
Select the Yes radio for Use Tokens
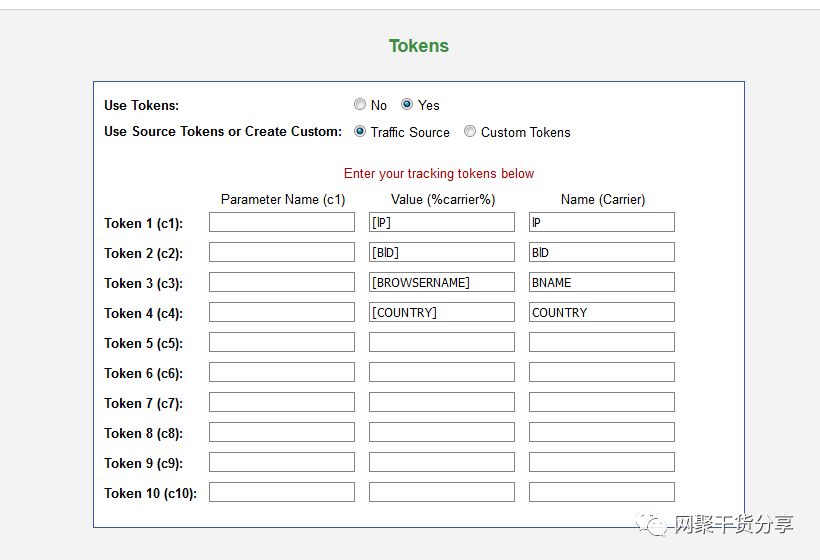click(407, 104)
